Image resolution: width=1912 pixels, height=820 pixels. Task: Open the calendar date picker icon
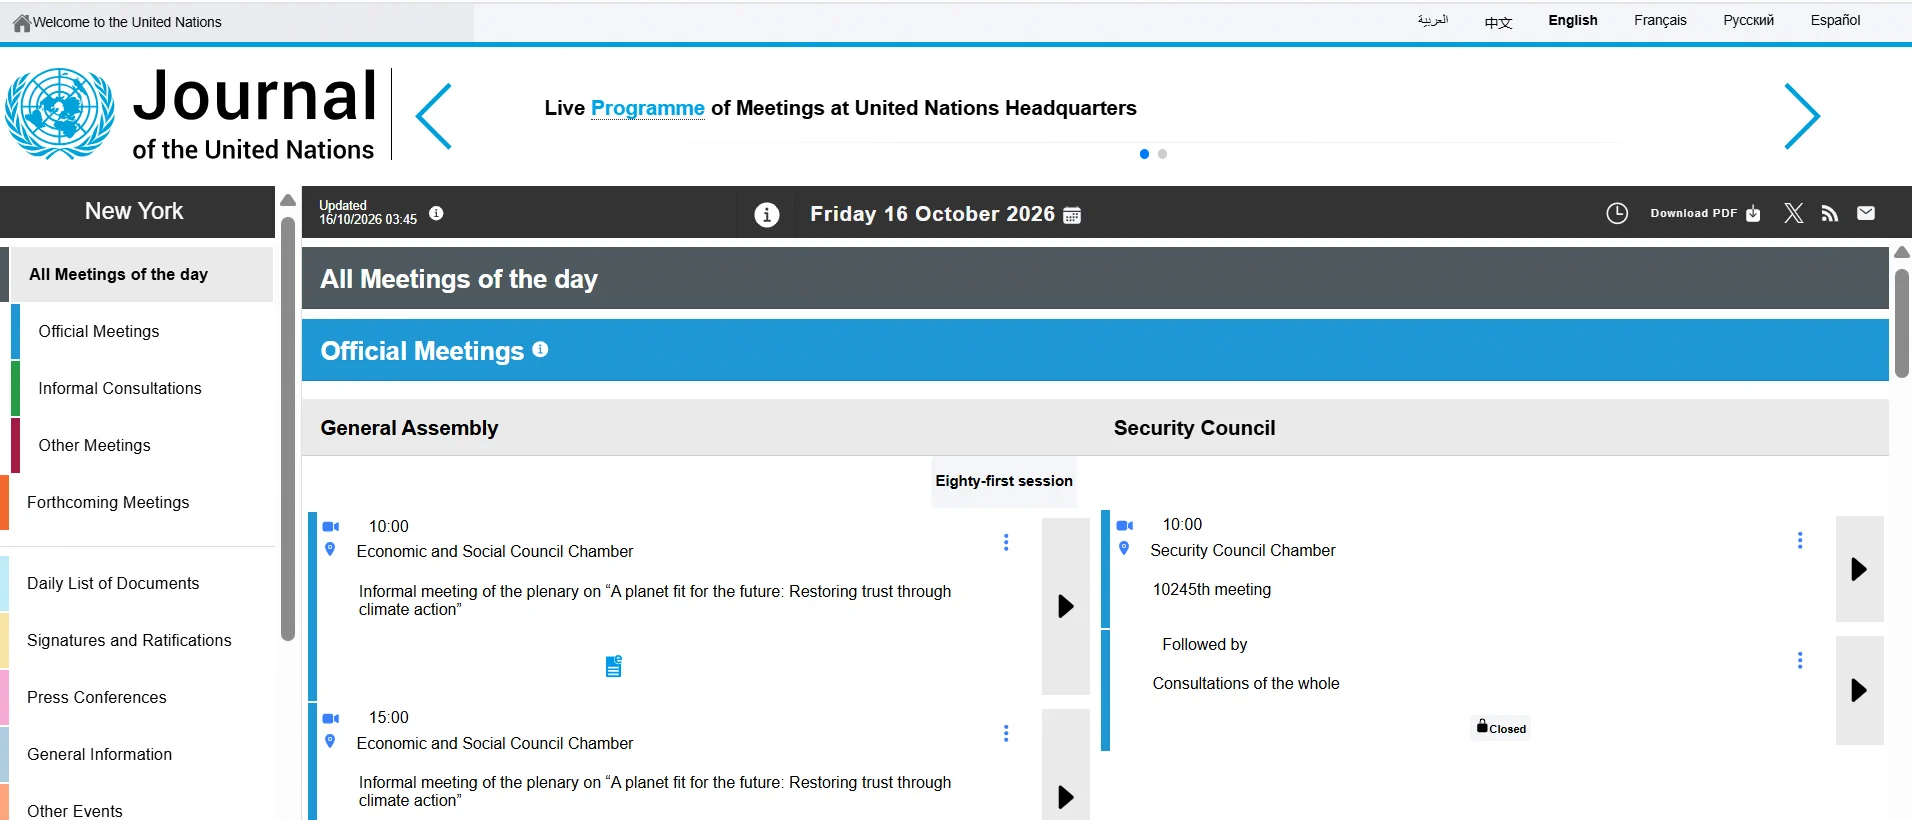[1072, 215]
